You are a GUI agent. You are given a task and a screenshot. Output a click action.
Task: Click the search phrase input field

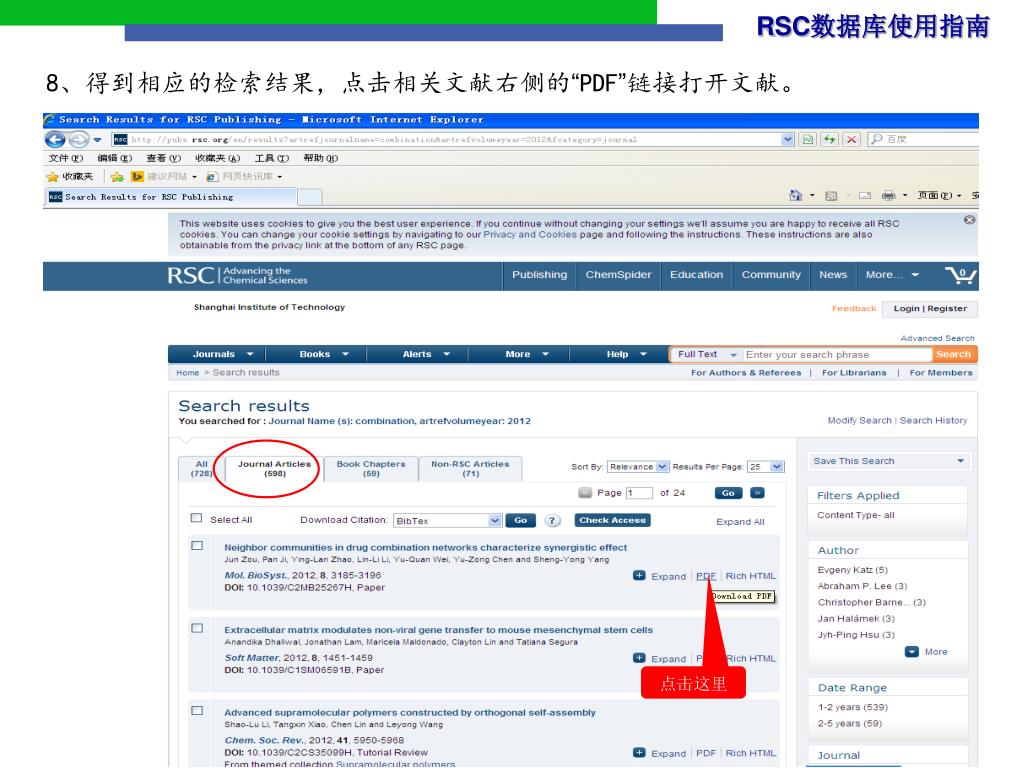(837, 354)
